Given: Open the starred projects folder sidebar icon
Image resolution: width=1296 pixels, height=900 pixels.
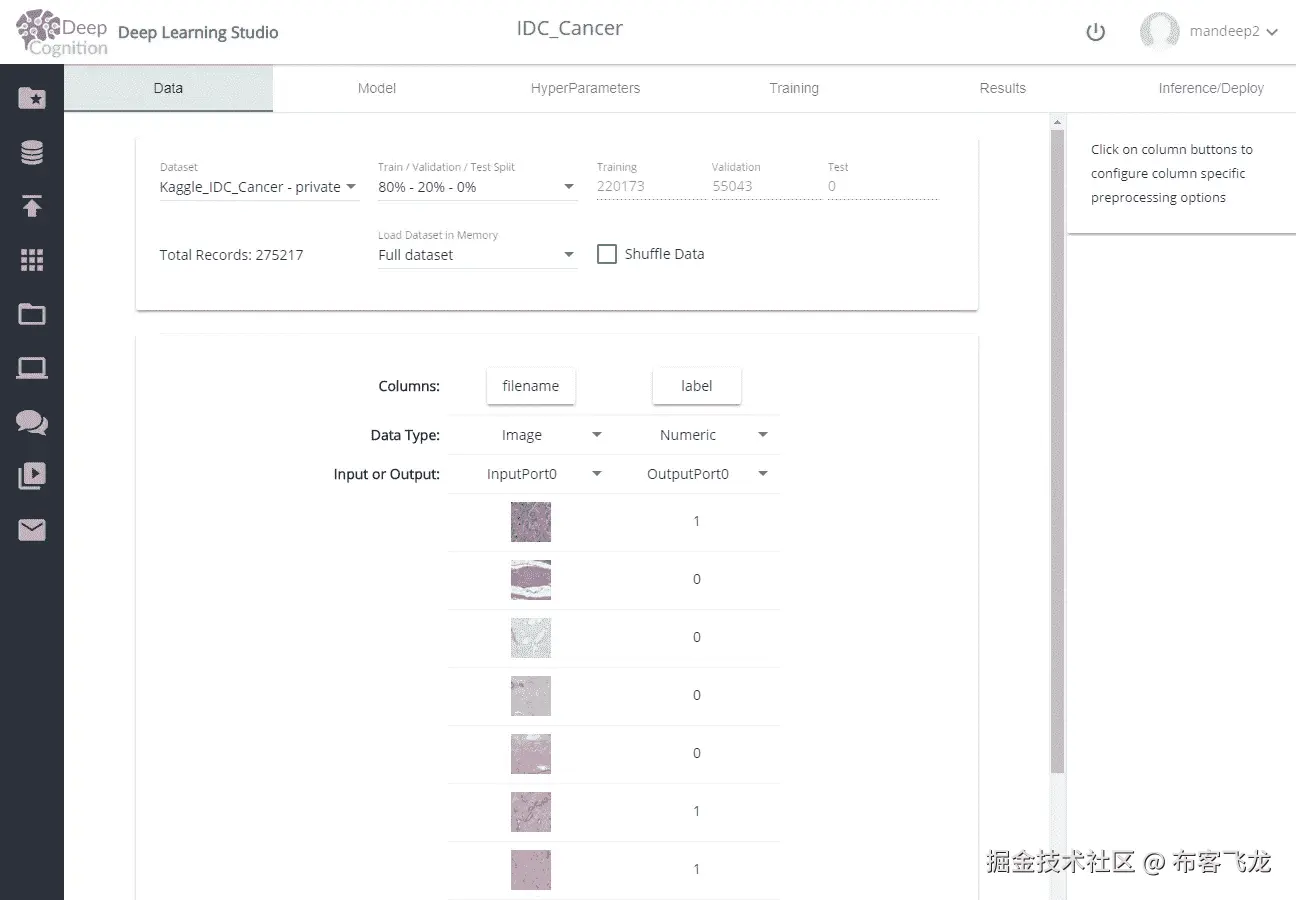Looking at the screenshot, I should (32, 98).
